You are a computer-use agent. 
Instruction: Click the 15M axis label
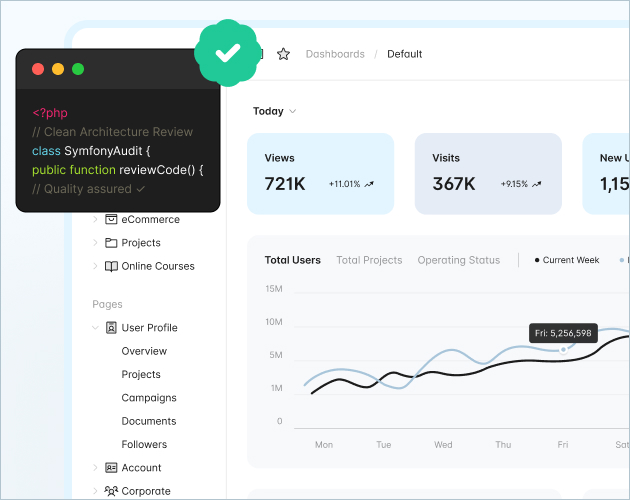(274, 289)
